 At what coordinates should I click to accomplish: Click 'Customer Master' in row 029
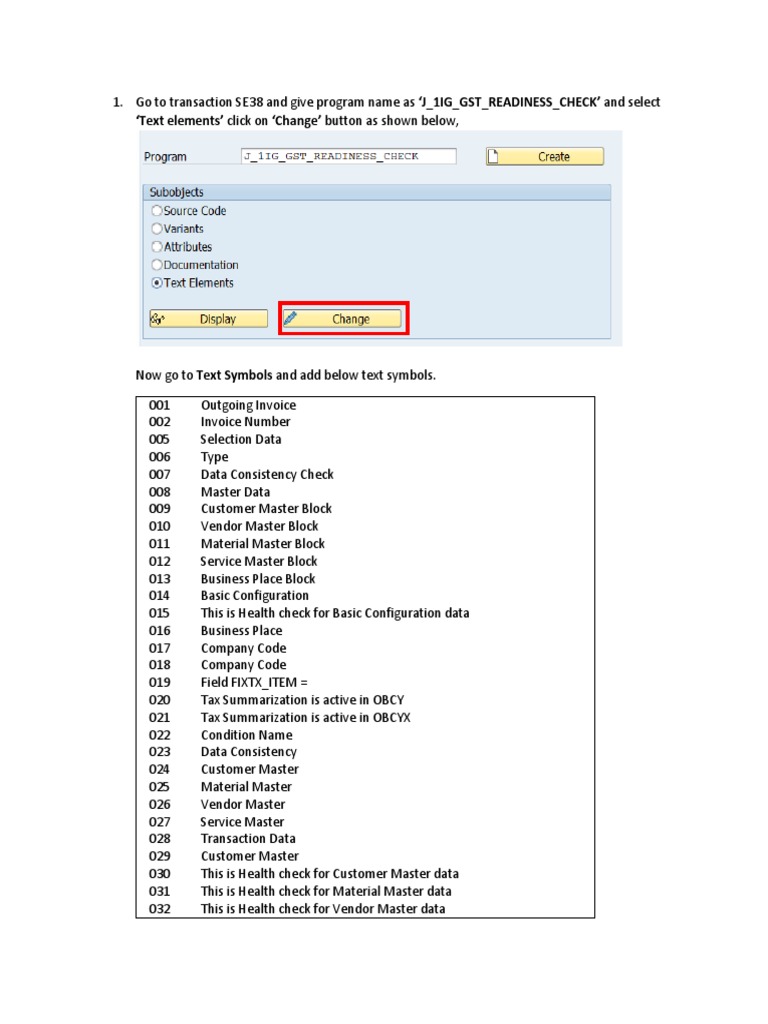click(x=250, y=856)
